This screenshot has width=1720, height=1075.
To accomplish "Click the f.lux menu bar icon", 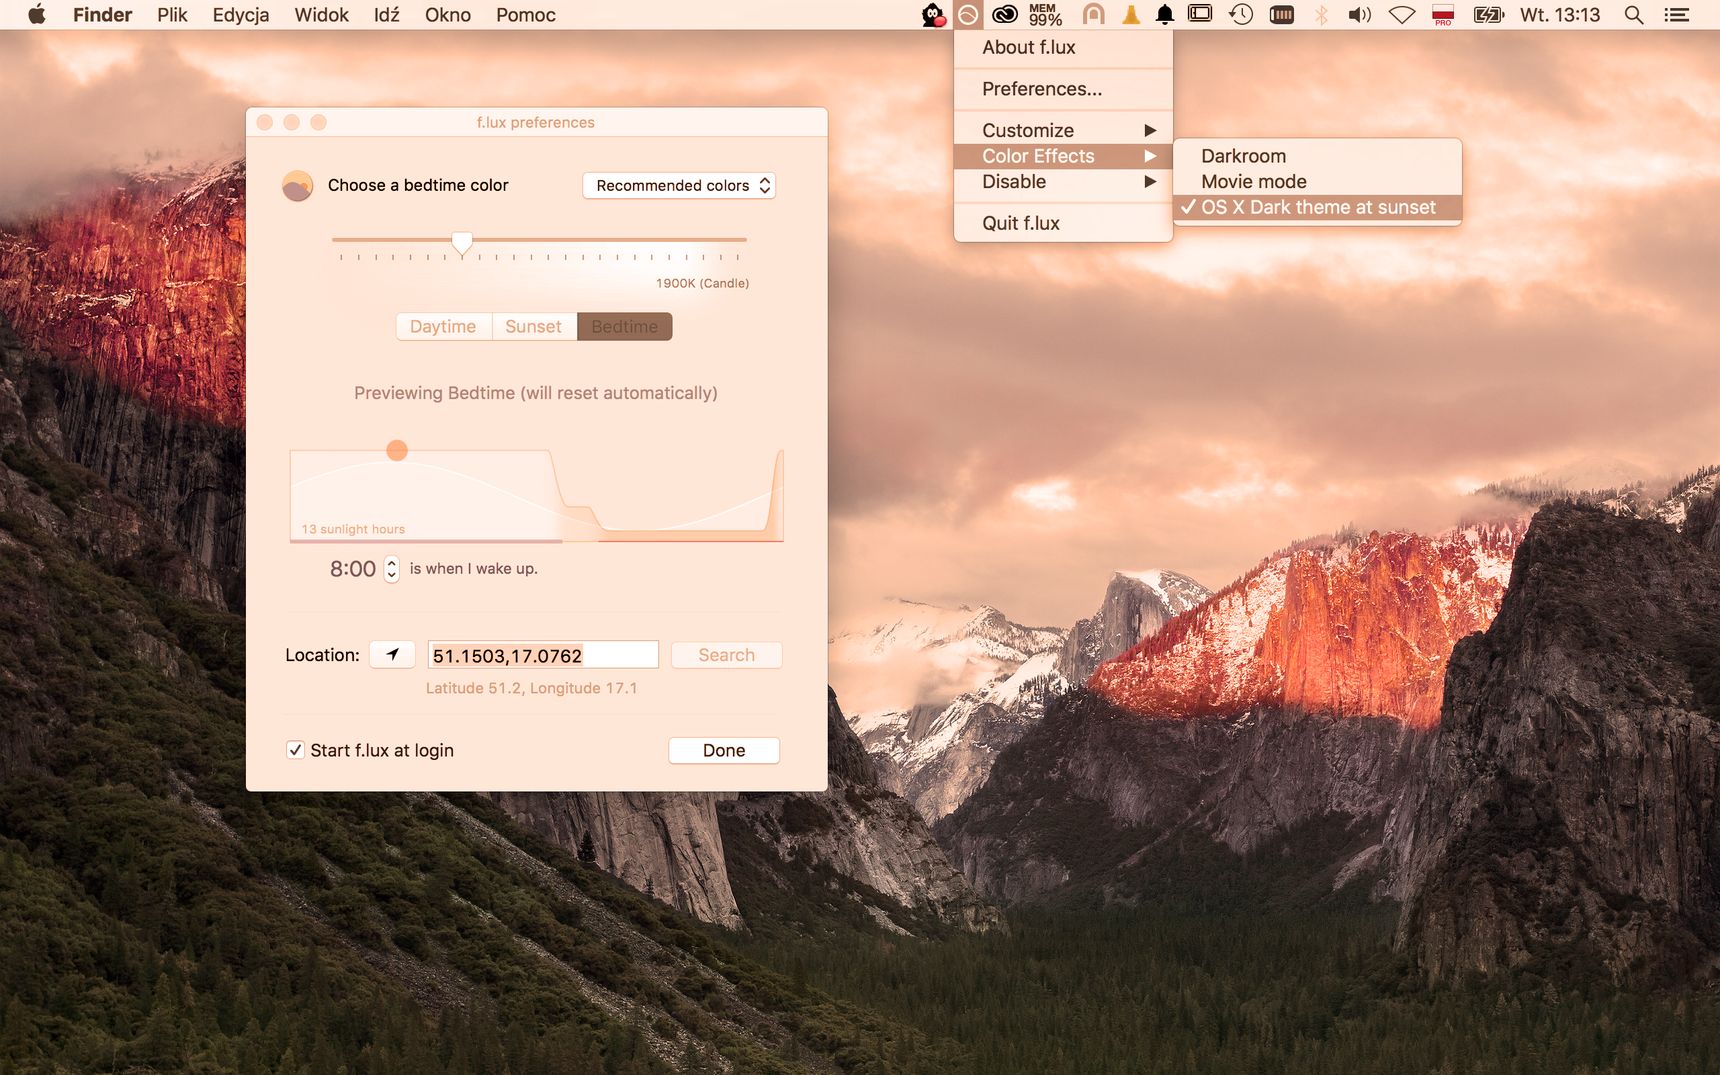I will click(x=968, y=15).
